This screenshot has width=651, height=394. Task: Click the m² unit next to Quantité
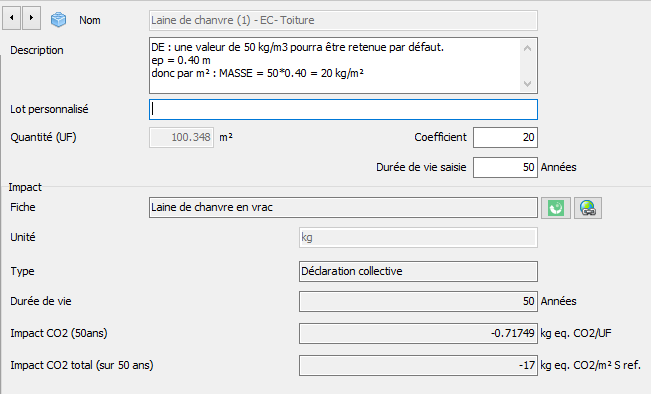click(226, 137)
